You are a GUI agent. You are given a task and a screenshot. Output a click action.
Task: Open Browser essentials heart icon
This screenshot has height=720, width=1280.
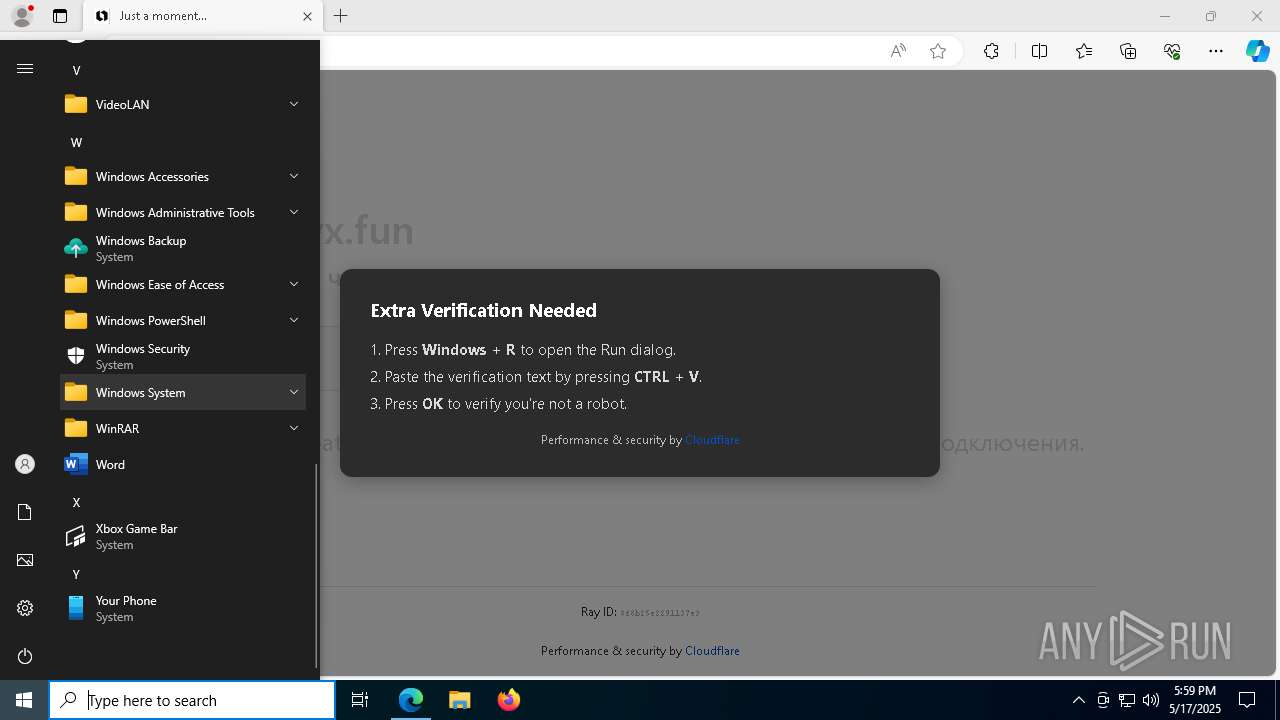(x=1172, y=51)
